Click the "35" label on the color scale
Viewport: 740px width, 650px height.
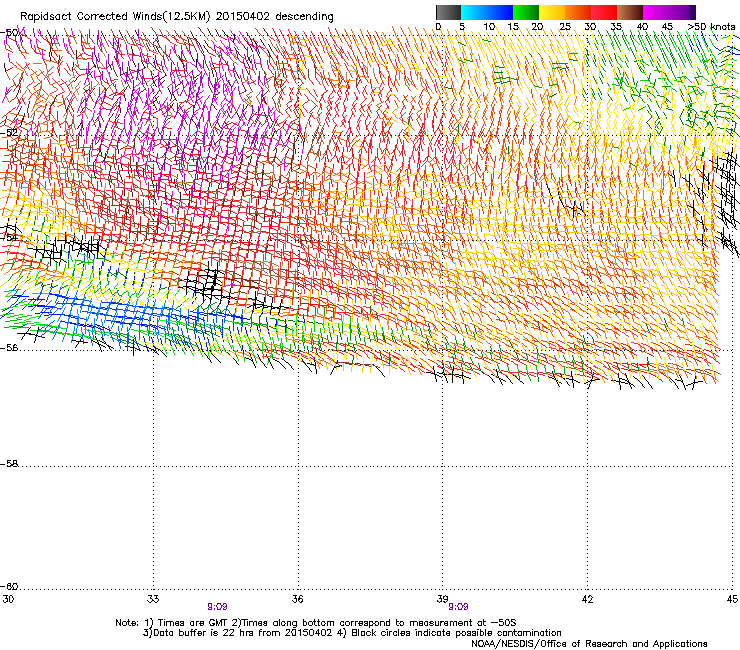[x=616, y=27]
